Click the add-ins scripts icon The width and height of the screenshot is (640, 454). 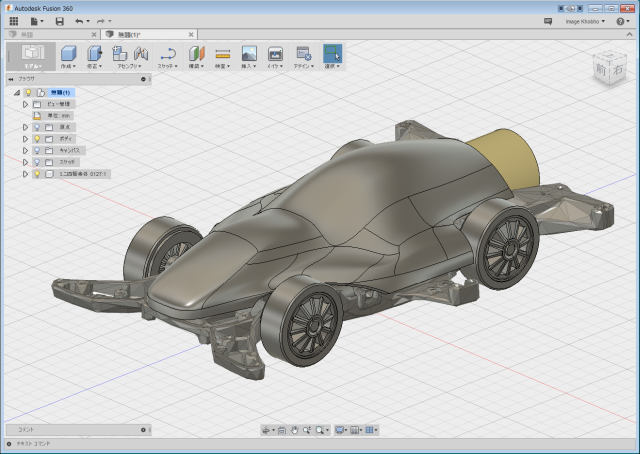pyautogui.click(x=304, y=53)
